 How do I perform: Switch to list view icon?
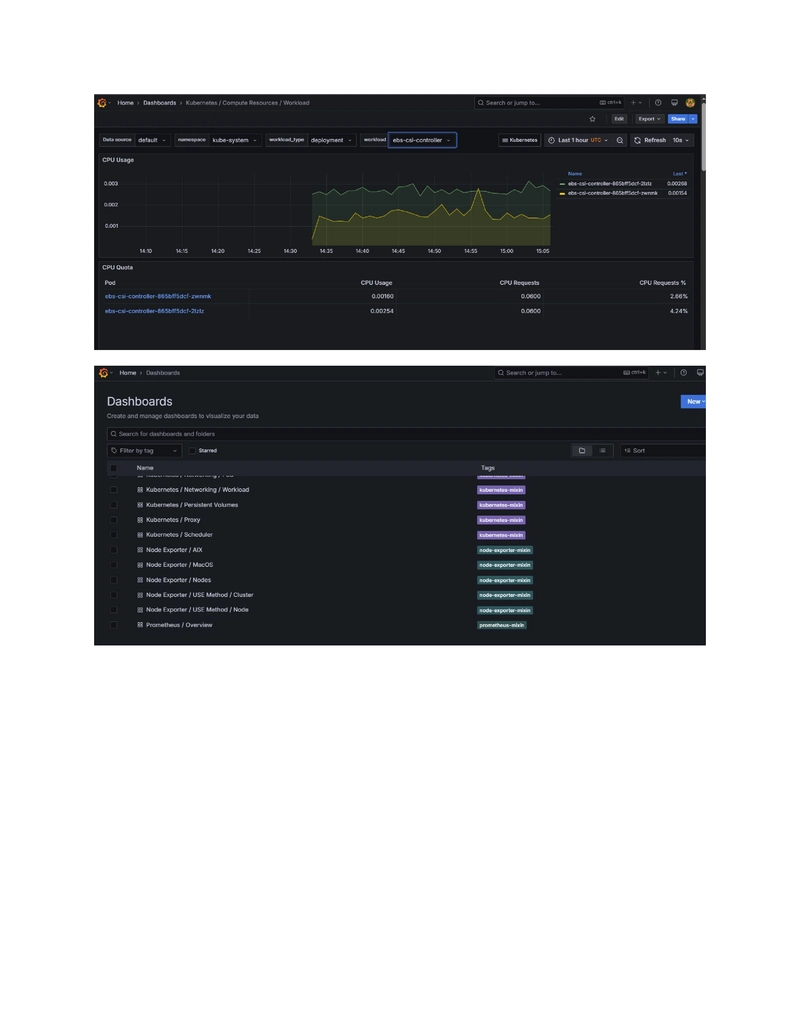[x=602, y=451]
